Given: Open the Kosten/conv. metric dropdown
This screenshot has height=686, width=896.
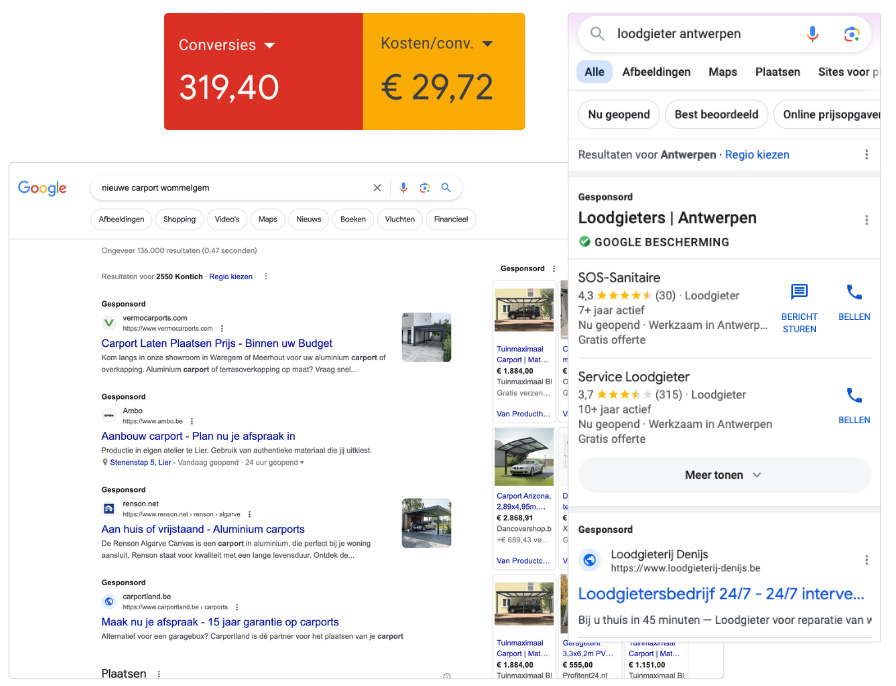Looking at the screenshot, I should tap(487, 44).
